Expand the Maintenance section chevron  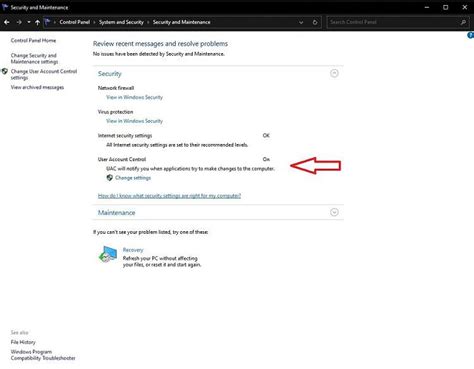click(x=334, y=212)
